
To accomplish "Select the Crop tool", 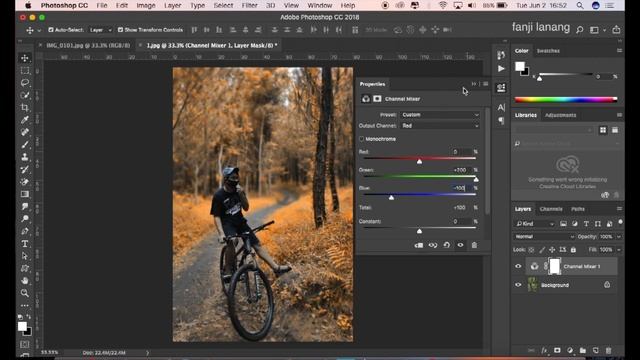I will coord(25,108).
